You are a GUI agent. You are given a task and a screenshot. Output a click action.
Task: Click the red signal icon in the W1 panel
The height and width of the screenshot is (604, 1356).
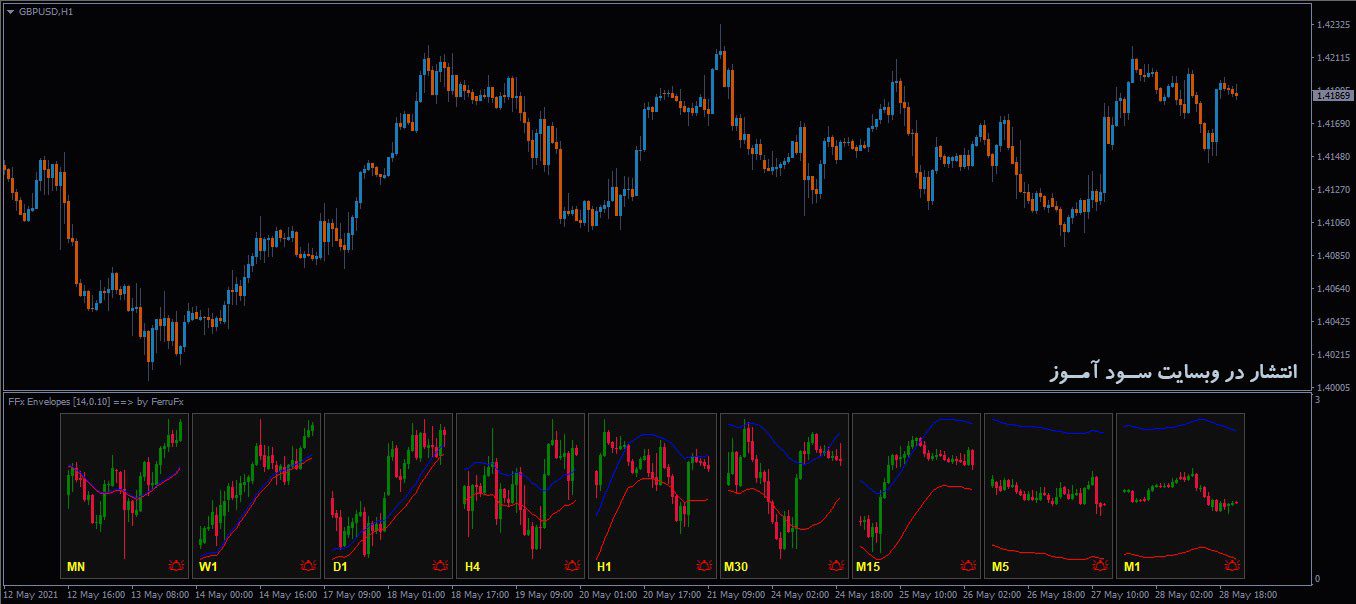(309, 567)
